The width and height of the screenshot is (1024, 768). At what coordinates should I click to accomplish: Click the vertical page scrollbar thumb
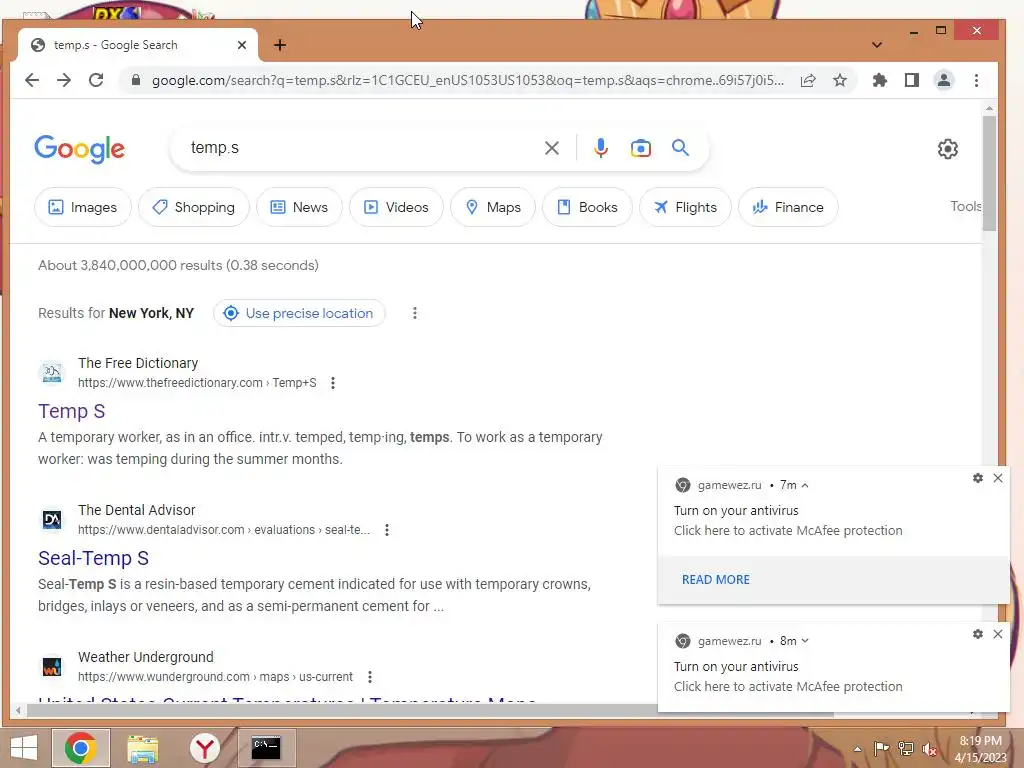(x=989, y=173)
